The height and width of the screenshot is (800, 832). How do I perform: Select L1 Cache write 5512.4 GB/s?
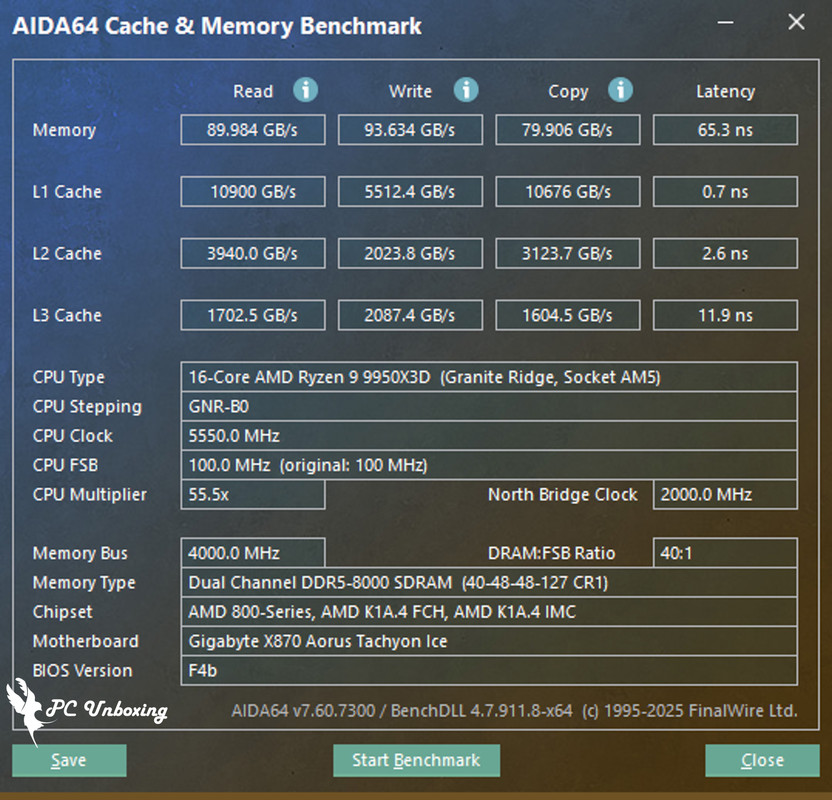410,192
